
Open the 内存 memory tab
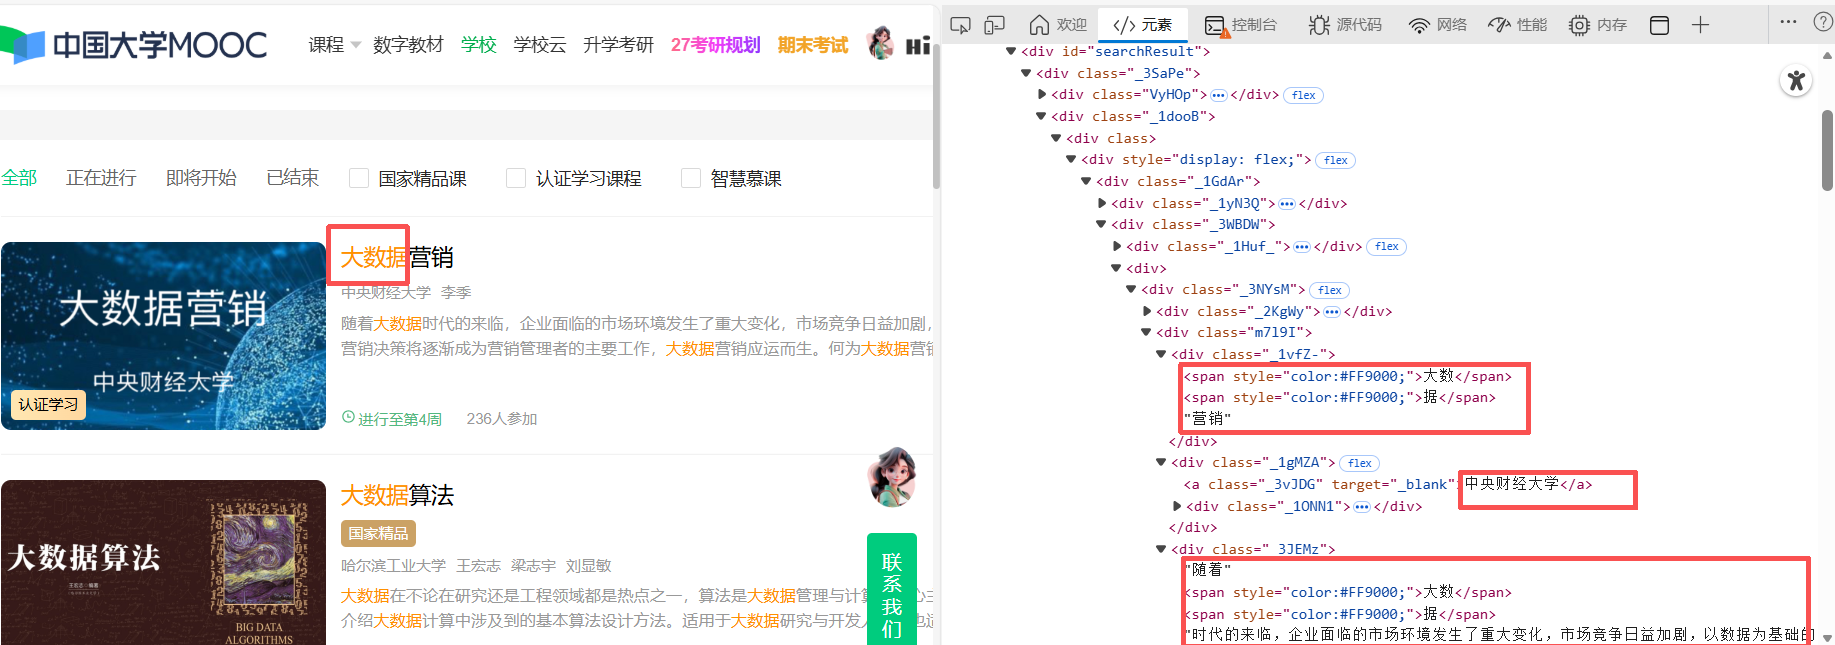coord(1598,25)
